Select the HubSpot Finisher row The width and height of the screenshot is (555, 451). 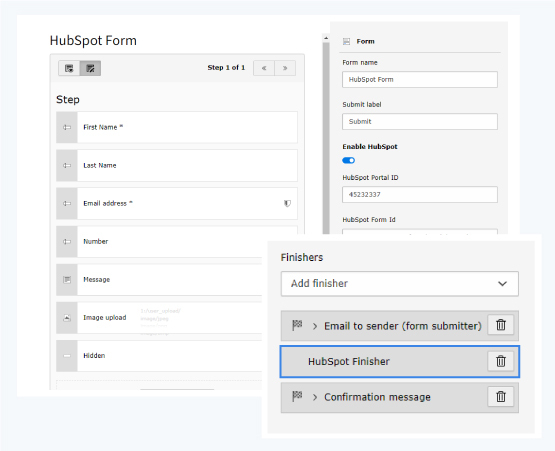pos(400,361)
